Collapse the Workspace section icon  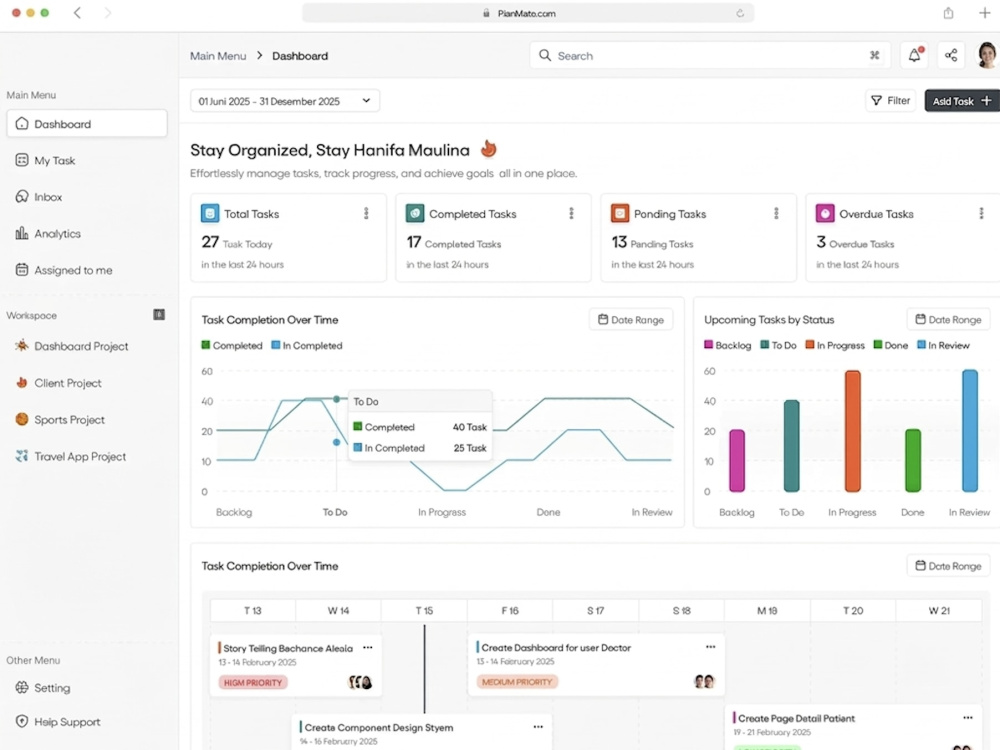point(159,314)
